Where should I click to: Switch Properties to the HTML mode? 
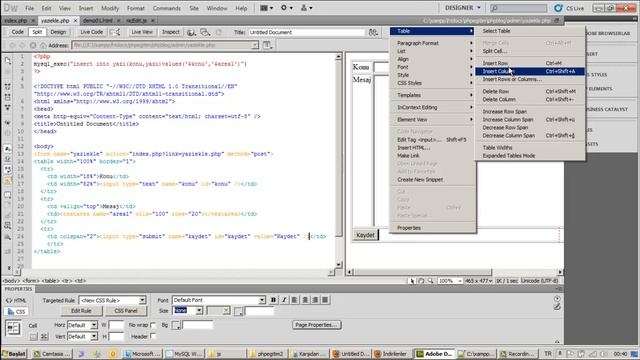coord(16,300)
